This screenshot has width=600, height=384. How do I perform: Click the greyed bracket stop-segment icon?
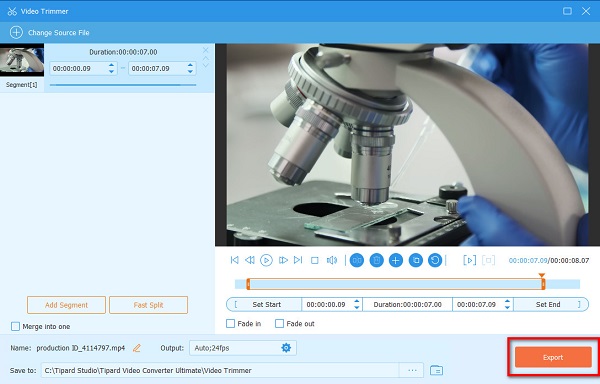pos(488,260)
